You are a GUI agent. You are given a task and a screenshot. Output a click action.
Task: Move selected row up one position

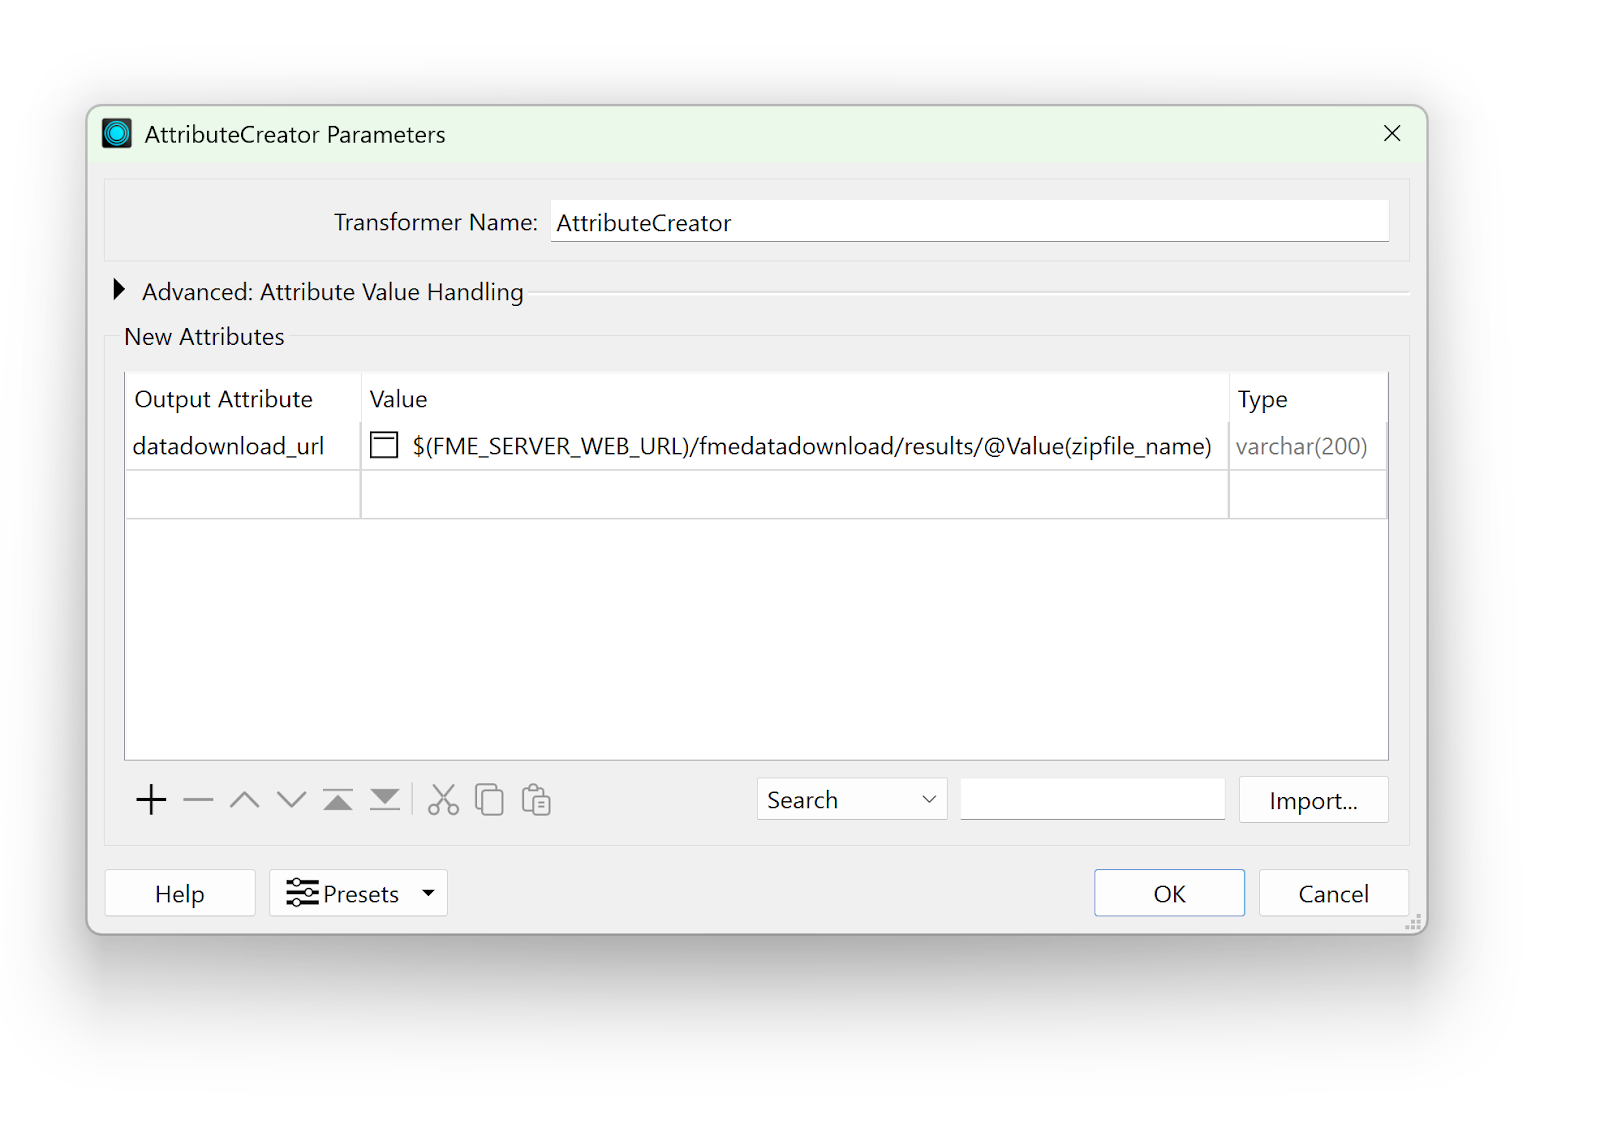coord(244,800)
